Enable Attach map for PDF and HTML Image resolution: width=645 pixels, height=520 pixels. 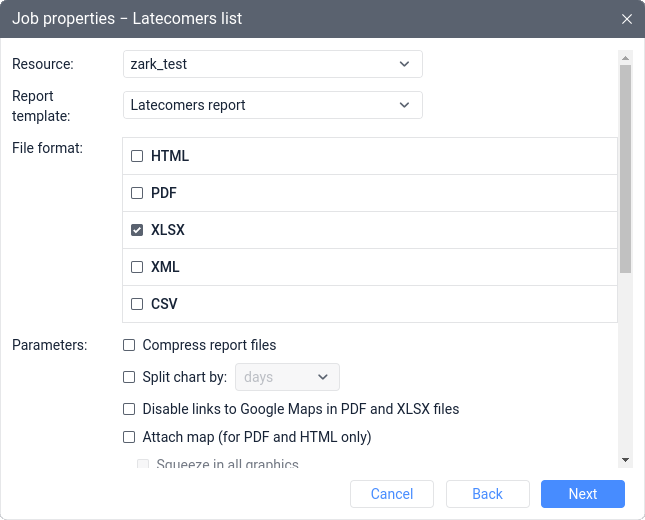[129, 437]
